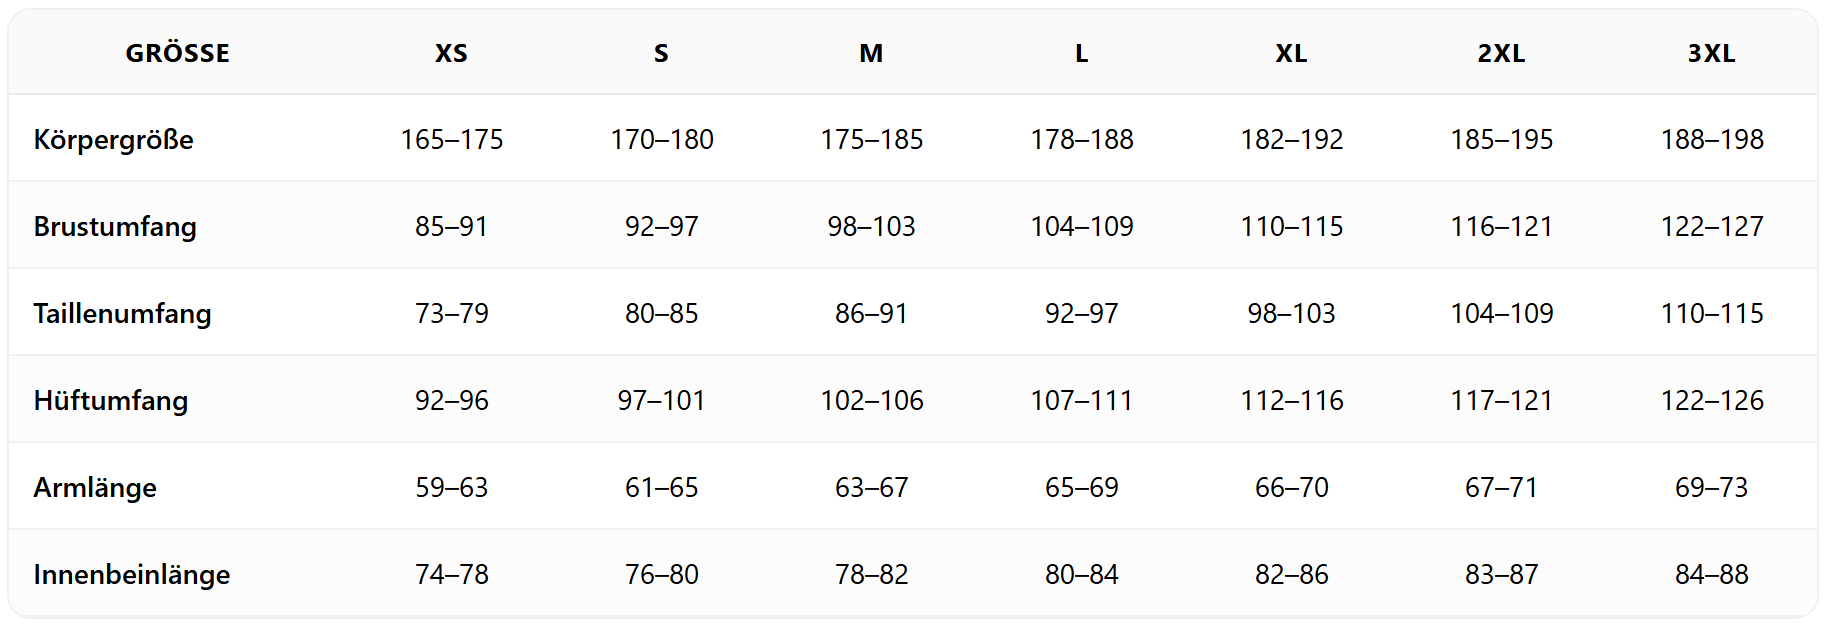Image resolution: width=1824 pixels, height=626 pixels.
Task: Select Brustumfang cell 122–127 for 3XL
Action: (x=1712, y=227)
